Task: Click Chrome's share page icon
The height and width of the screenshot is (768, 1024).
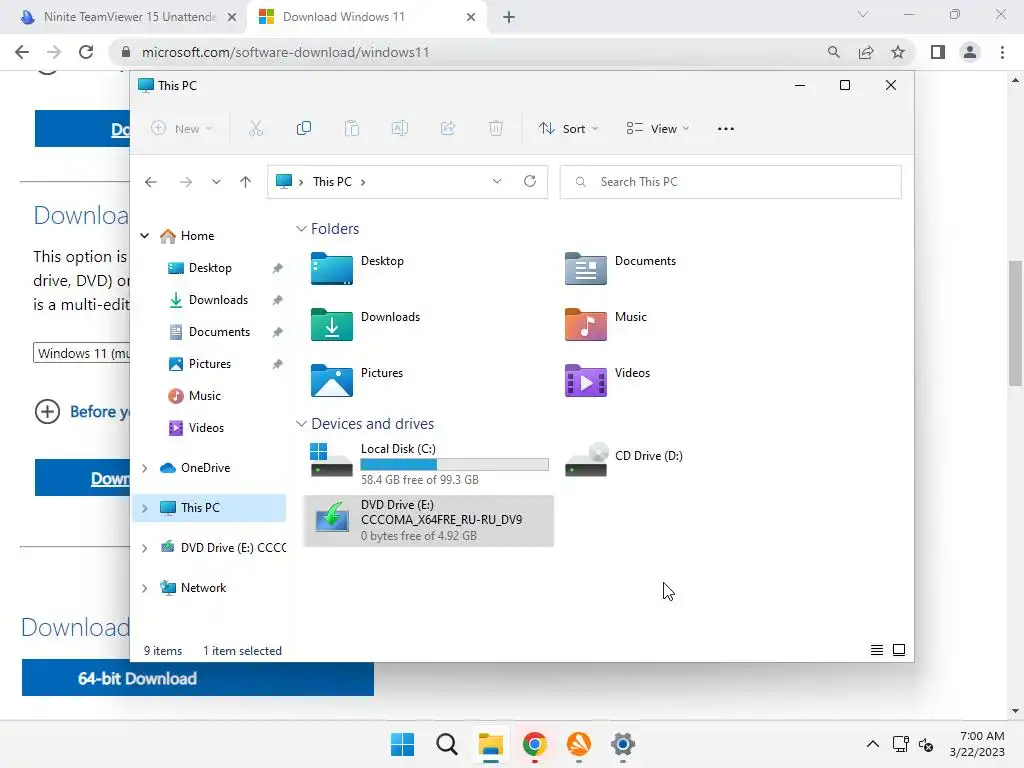Action: pos(866,52)
